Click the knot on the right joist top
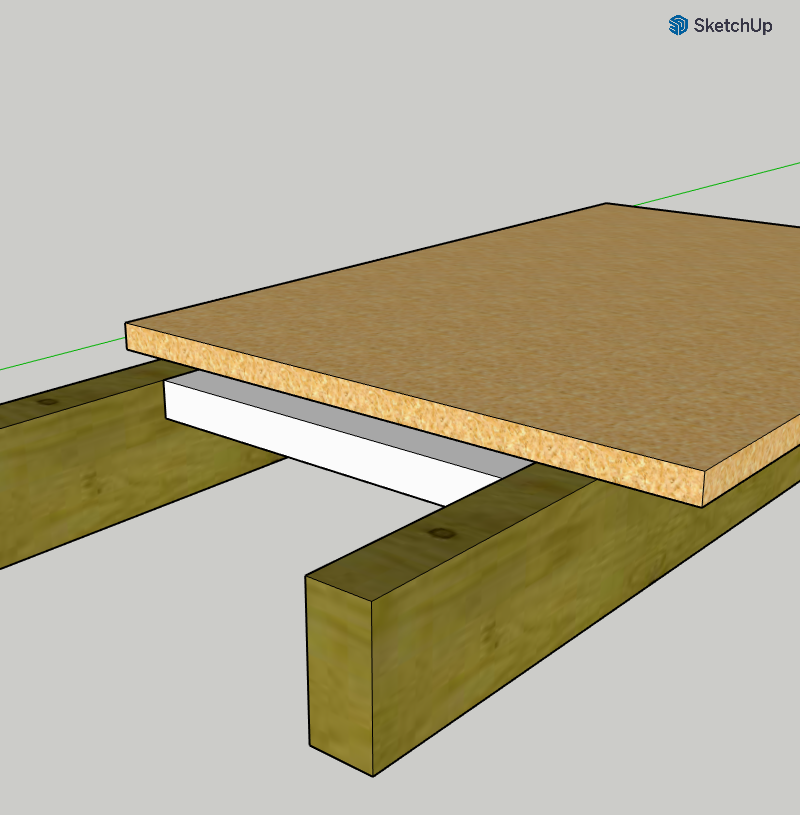This screenshot has width=800, height=815. point(437,533)
